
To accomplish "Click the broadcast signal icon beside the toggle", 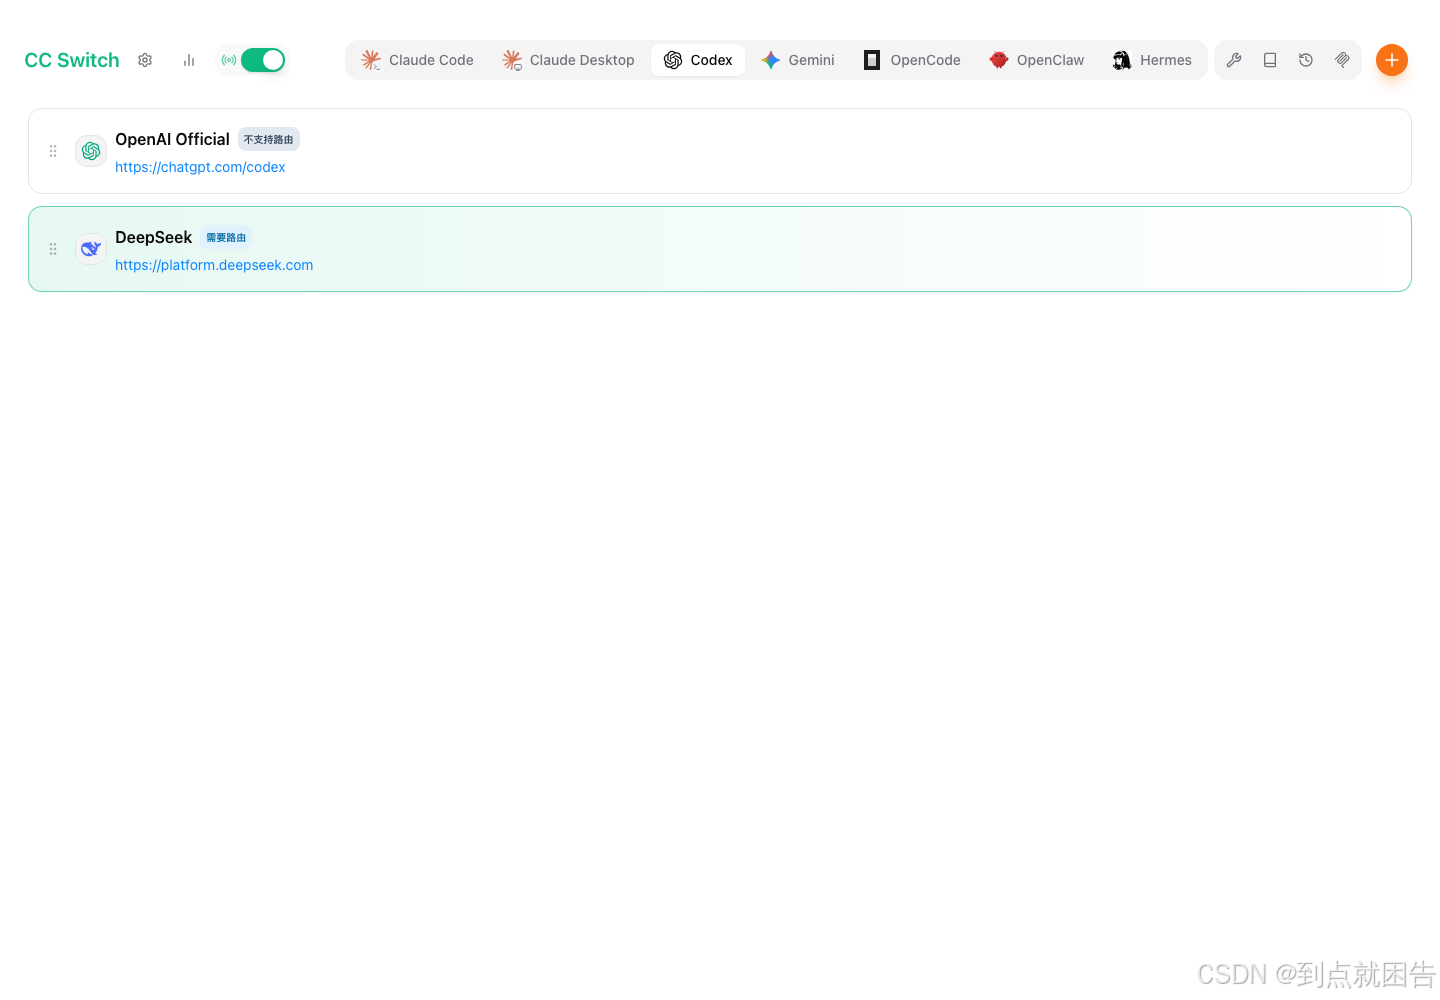I will click(x=229, y=60).
